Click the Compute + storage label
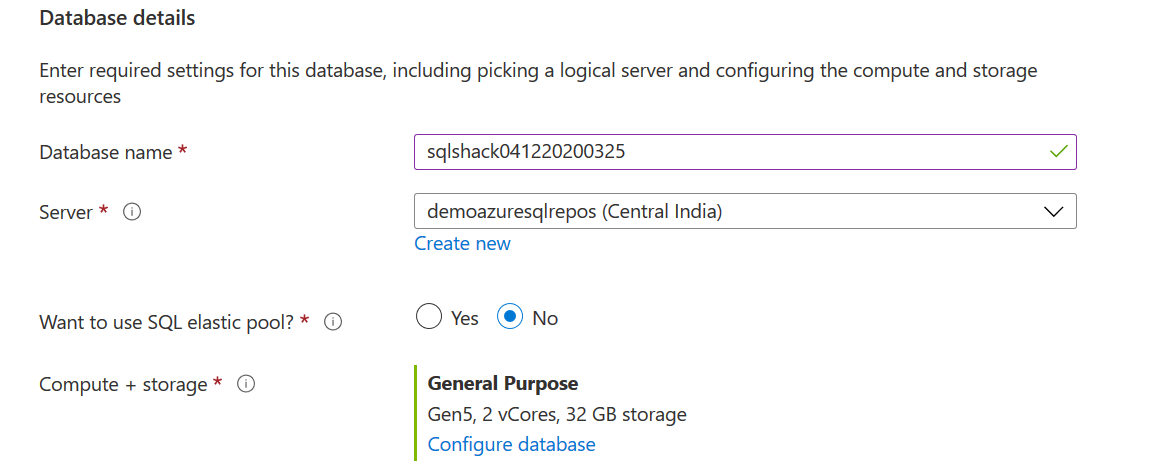Viewport: 1156px width, 461px height. [x=123, y=384]
